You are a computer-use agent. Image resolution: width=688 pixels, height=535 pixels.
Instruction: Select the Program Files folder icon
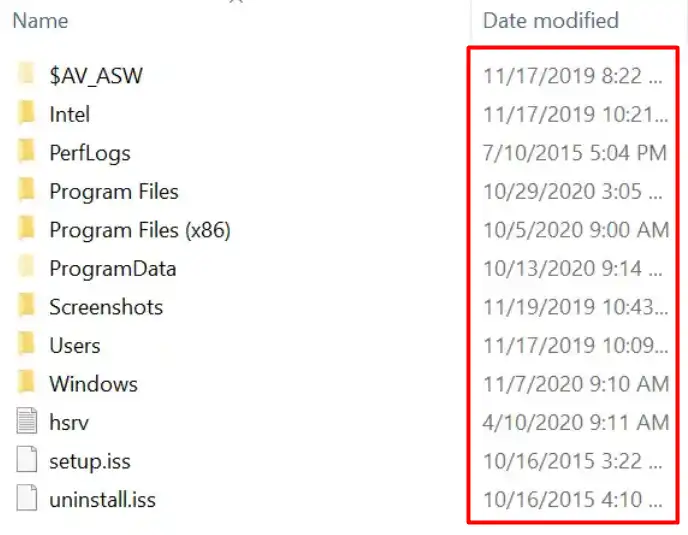click(27, 191)
